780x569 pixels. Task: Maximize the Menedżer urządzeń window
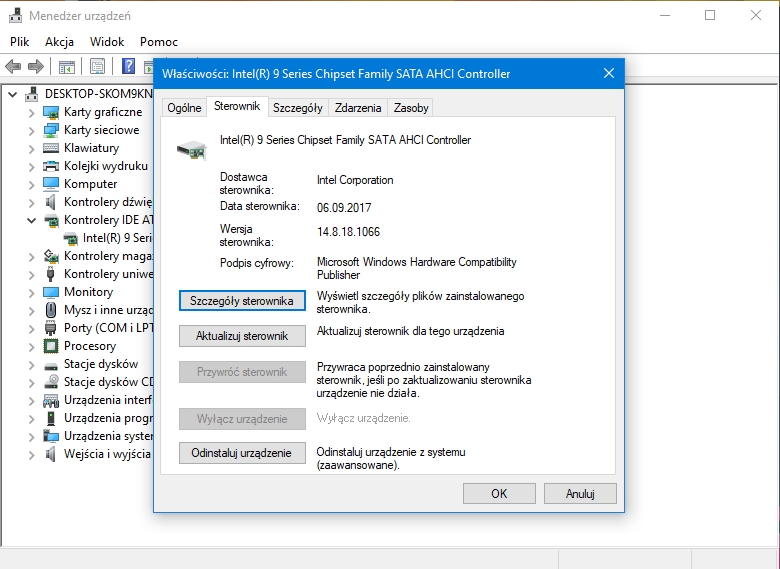click(710, 15)
